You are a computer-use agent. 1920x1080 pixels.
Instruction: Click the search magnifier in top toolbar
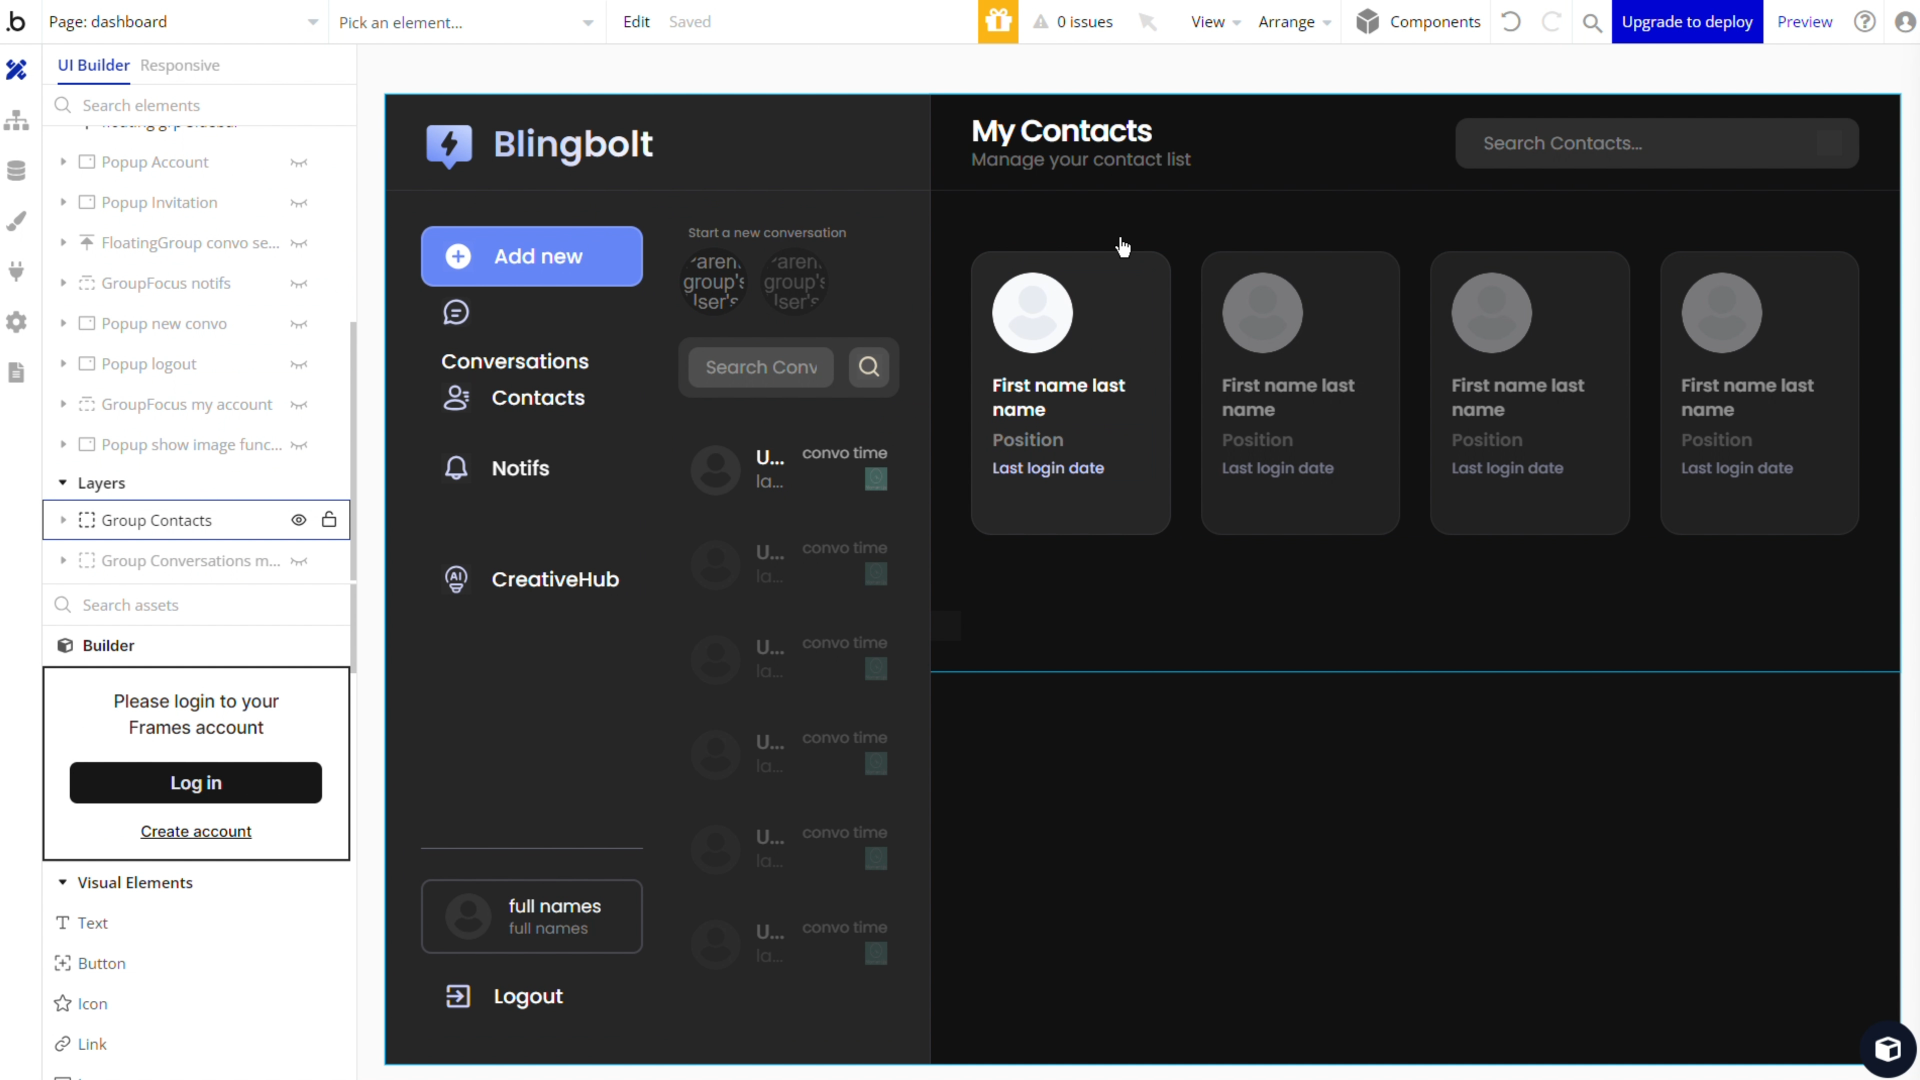[x=1592, y=22]
